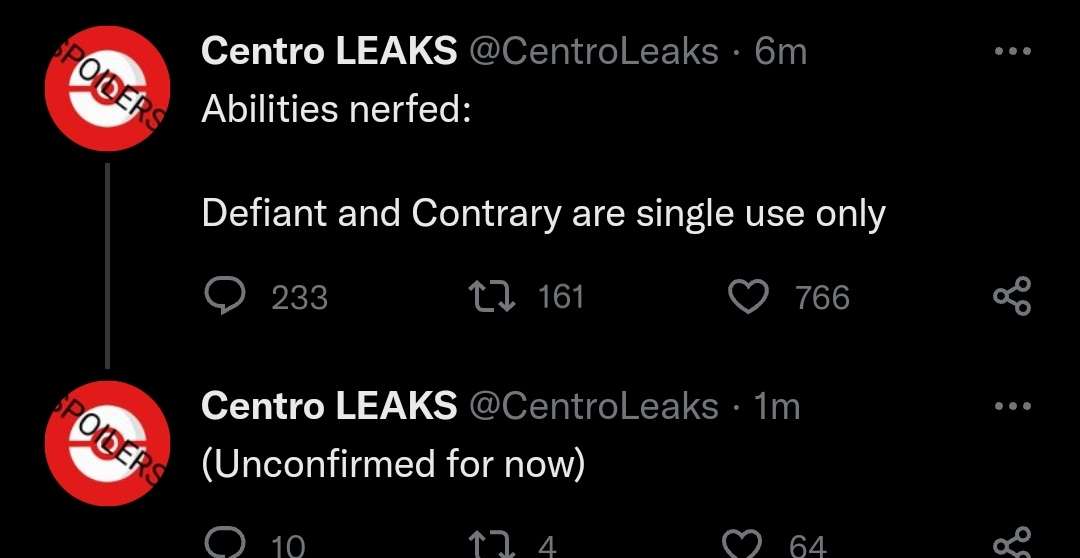Open the 1m timestamp link
The image size is (1080, 558).
[x=777, y=406]
